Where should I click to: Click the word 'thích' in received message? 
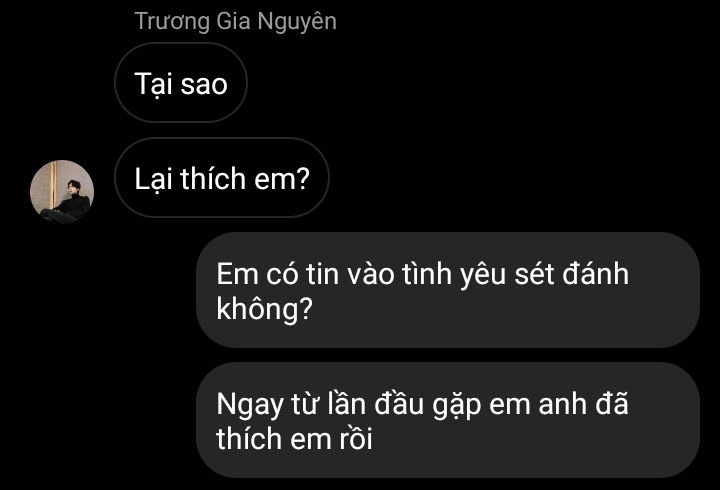(x=213, y=178)
